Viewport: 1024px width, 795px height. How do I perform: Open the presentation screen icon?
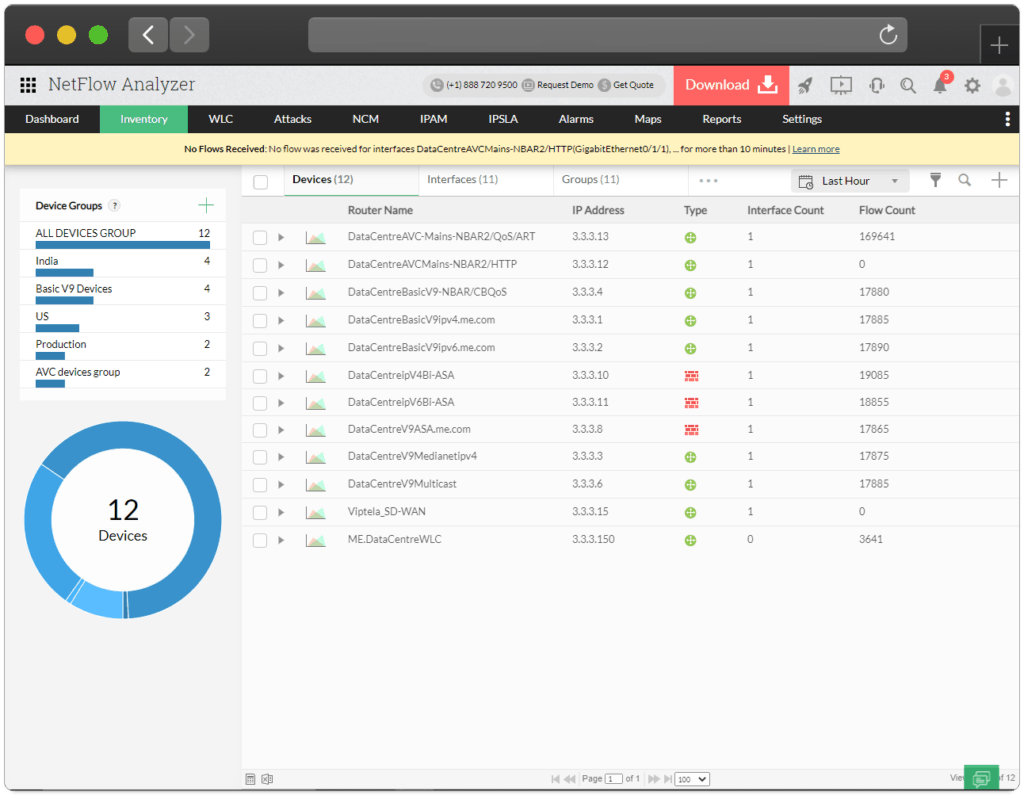tap(840, 86)
